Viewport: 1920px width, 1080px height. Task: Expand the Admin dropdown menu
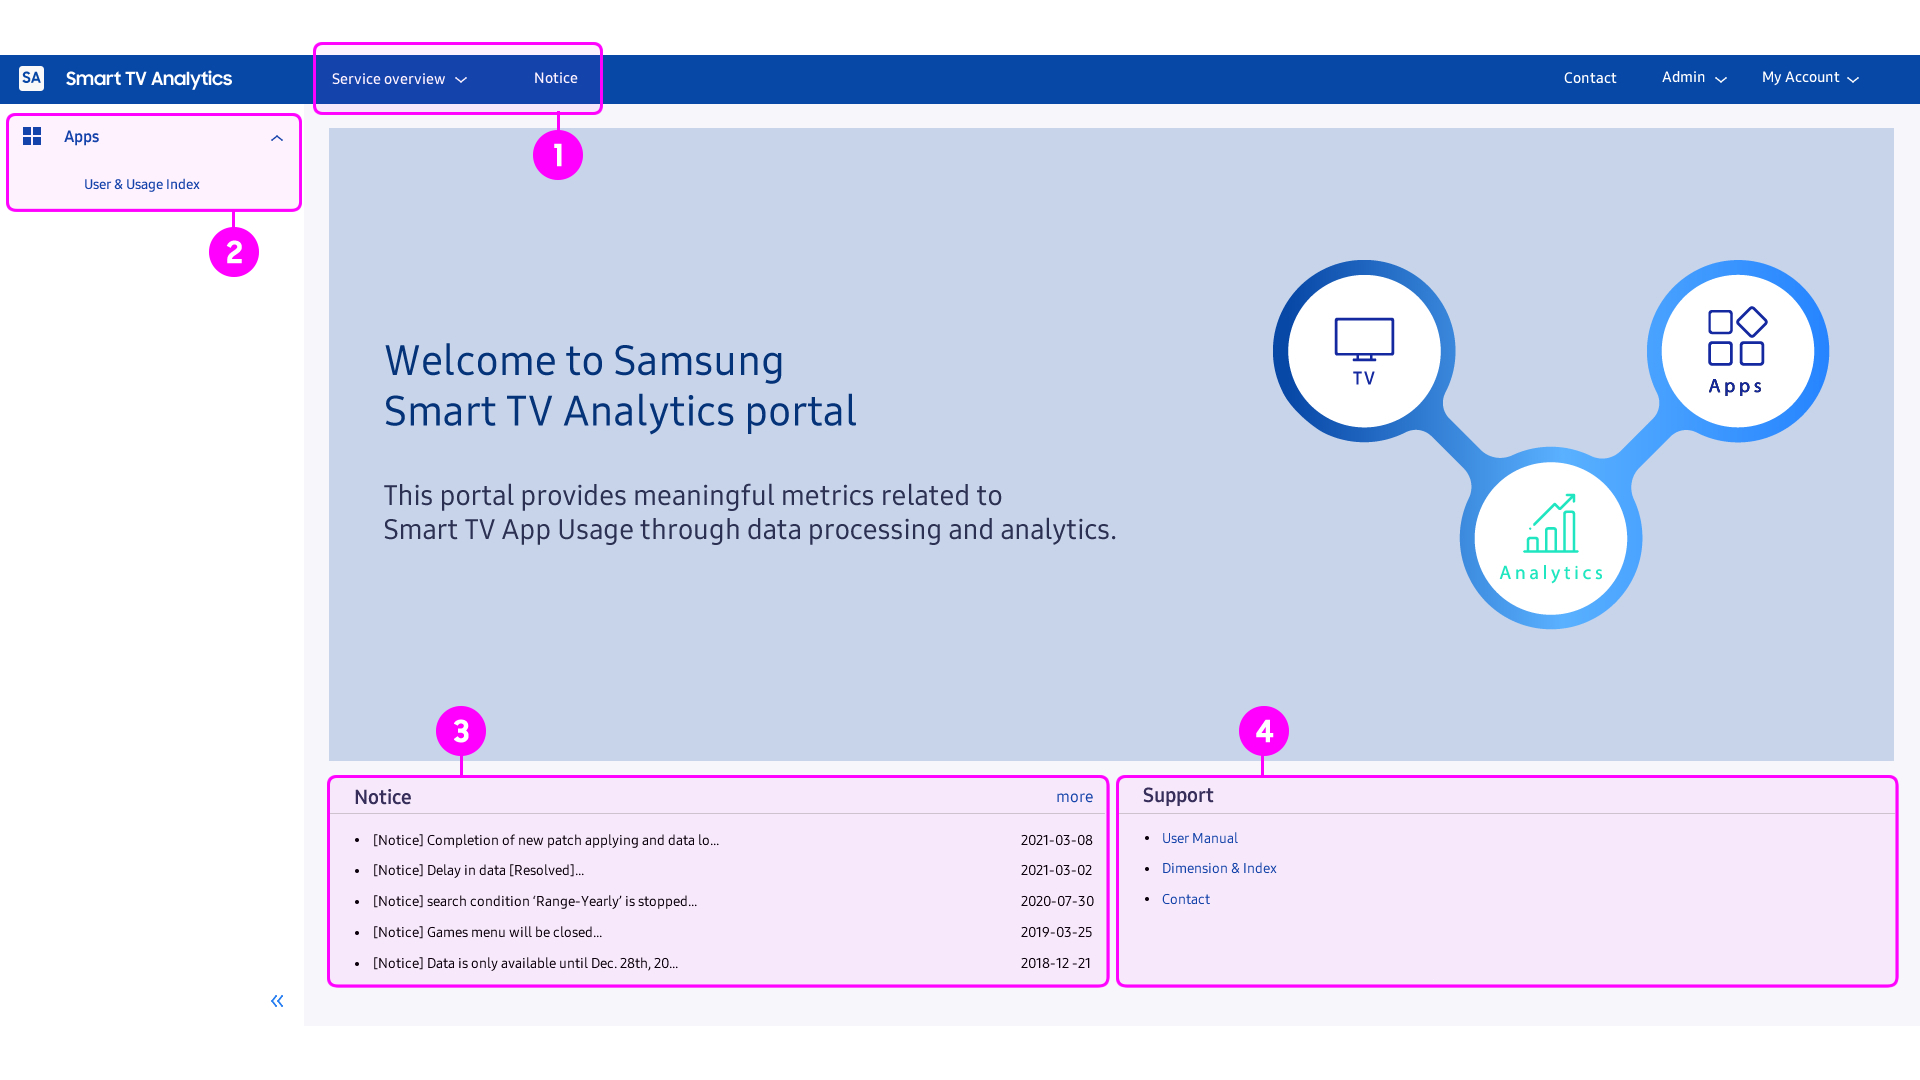tap(1692, 76)
